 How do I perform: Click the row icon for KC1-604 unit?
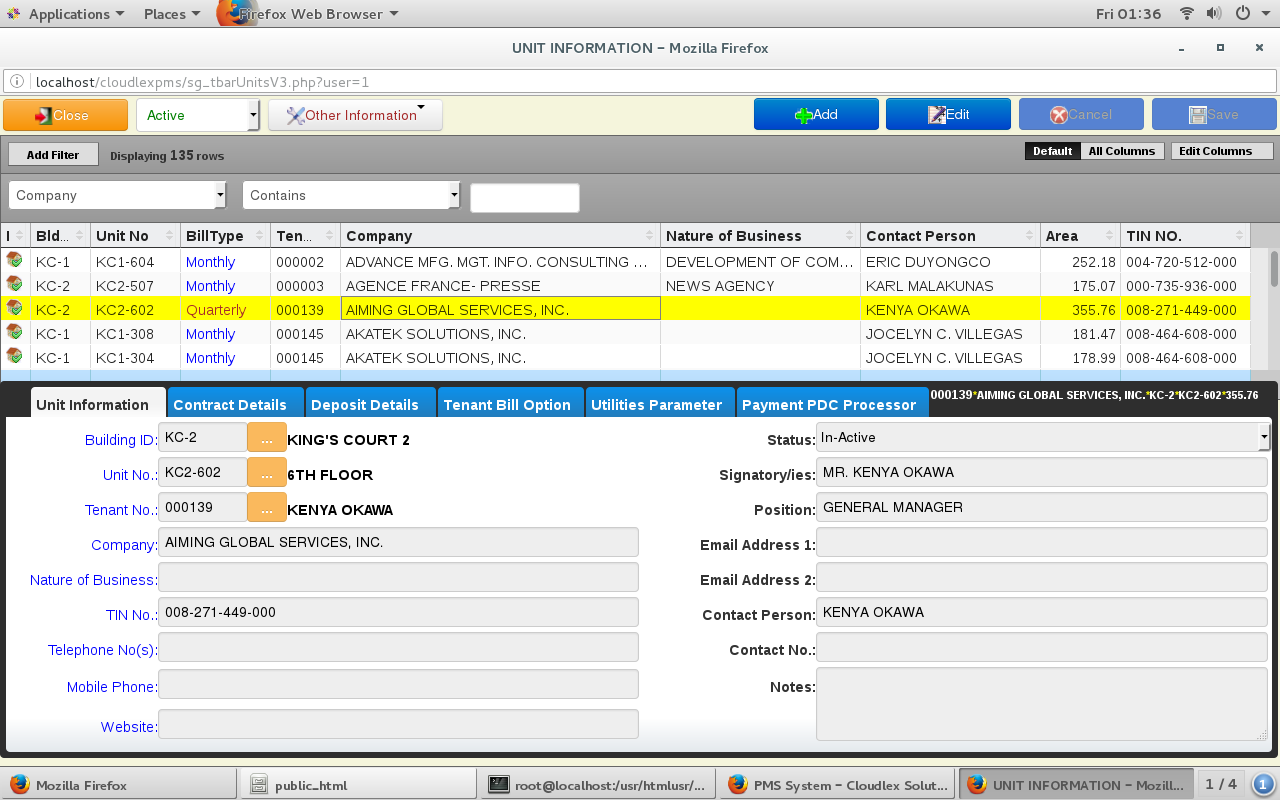coord(14,261)
